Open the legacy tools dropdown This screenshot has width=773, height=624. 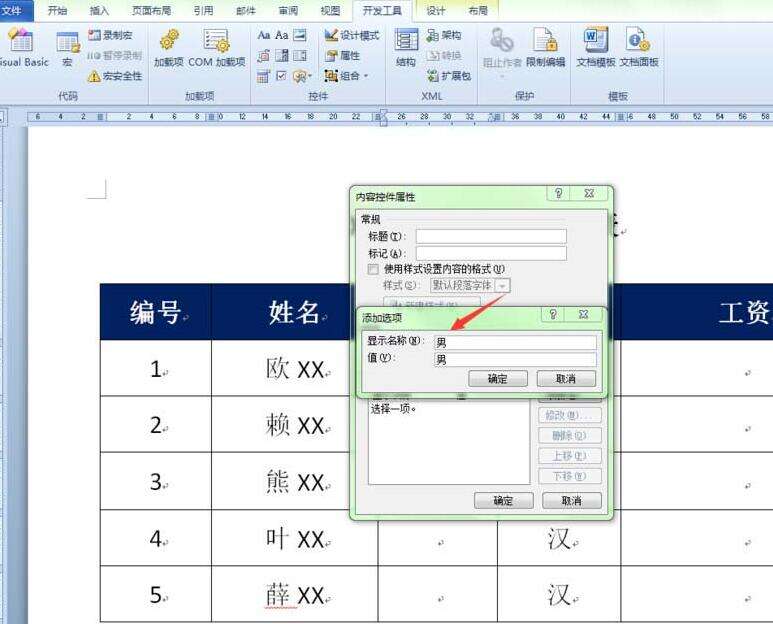pyautogui.click(x=302, y=76)
